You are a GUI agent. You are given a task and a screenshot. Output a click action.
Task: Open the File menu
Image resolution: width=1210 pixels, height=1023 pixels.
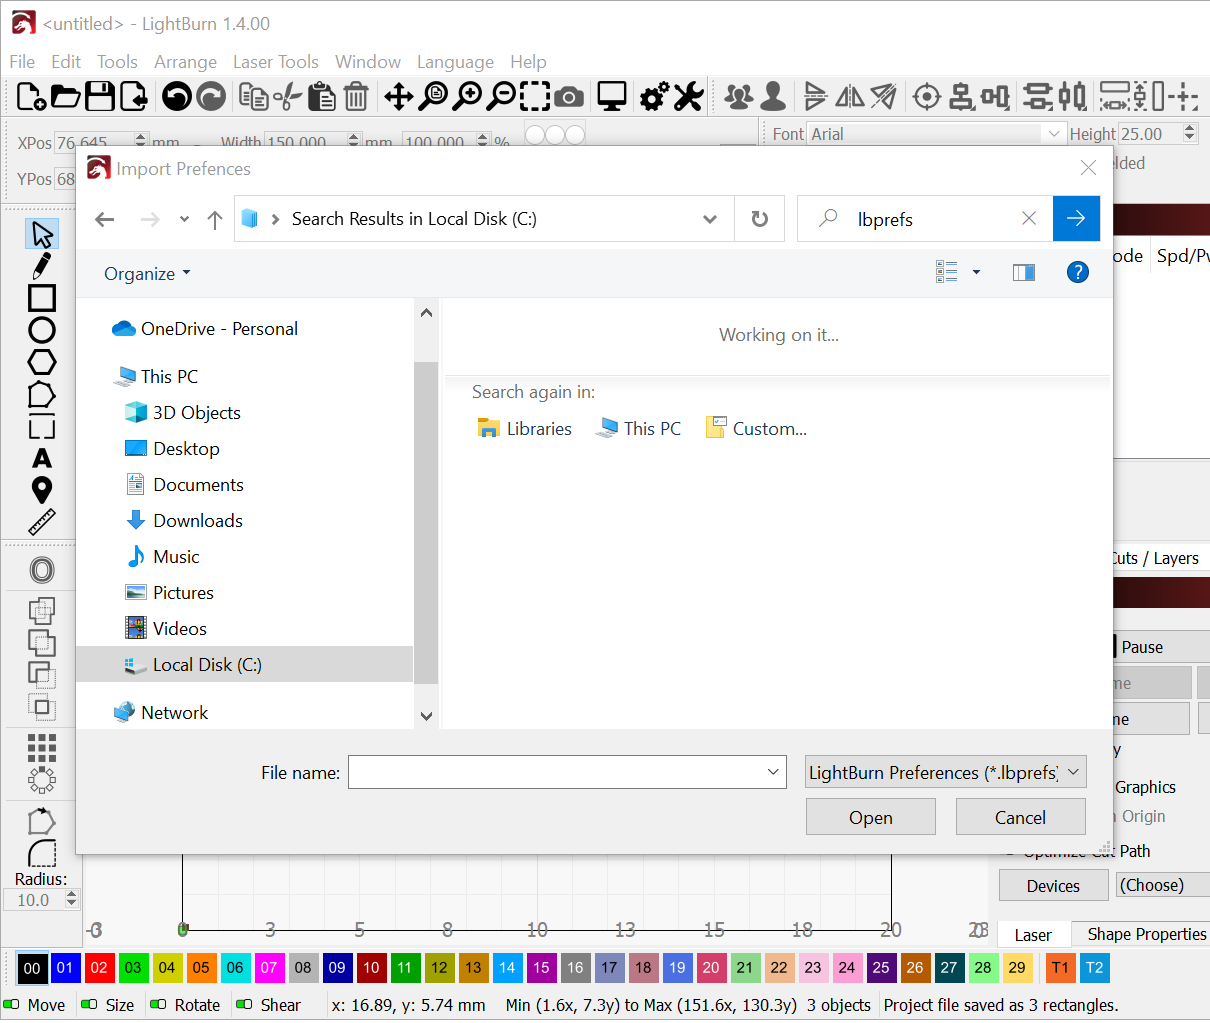tap(22, 62)
